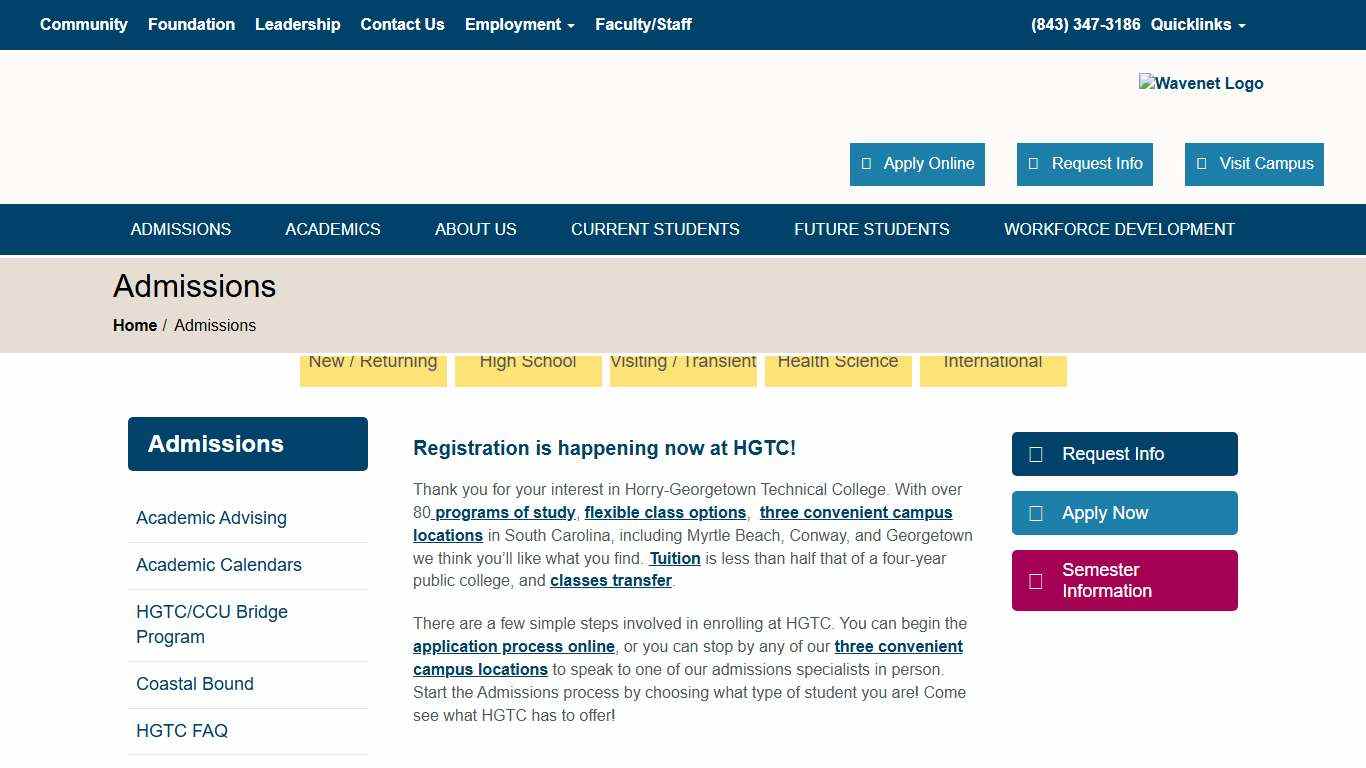Click the icon beside Semester Information
1366x768 pixels.
pos(1036,581)
